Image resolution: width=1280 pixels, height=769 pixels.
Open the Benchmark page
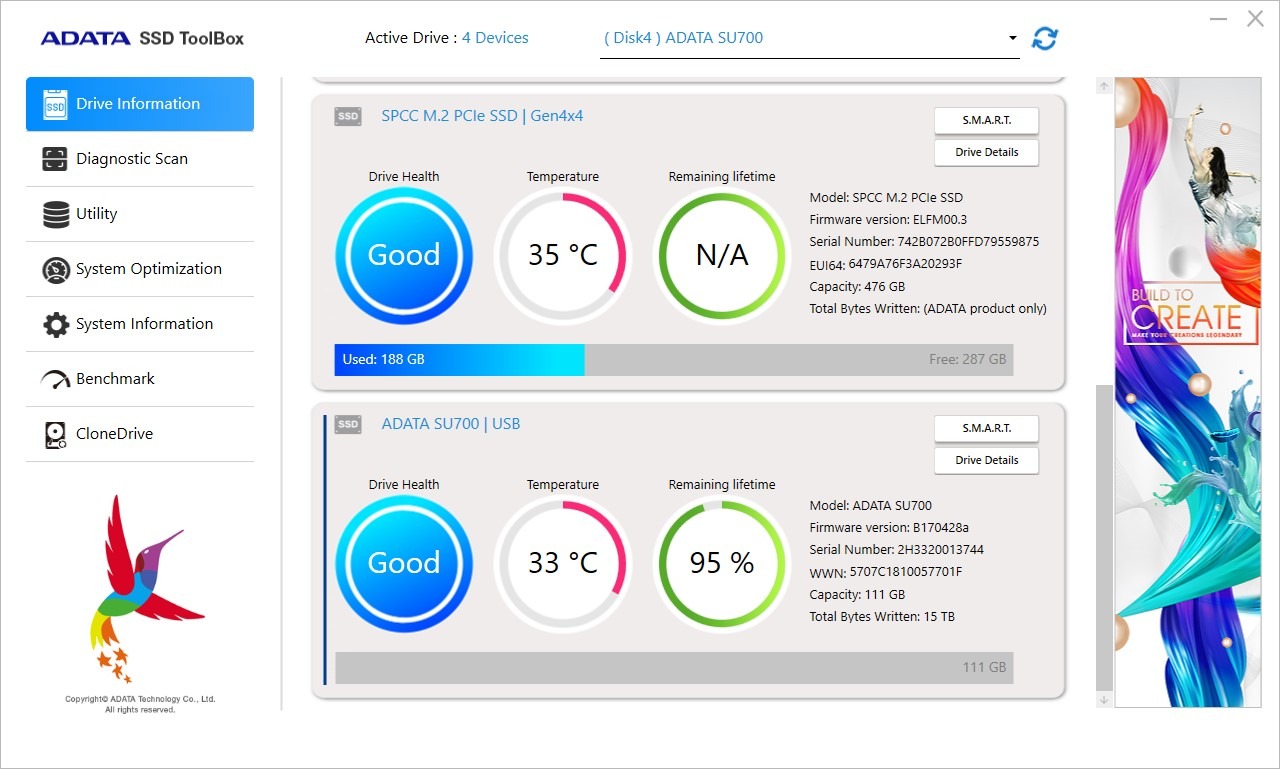click(140, 379)
